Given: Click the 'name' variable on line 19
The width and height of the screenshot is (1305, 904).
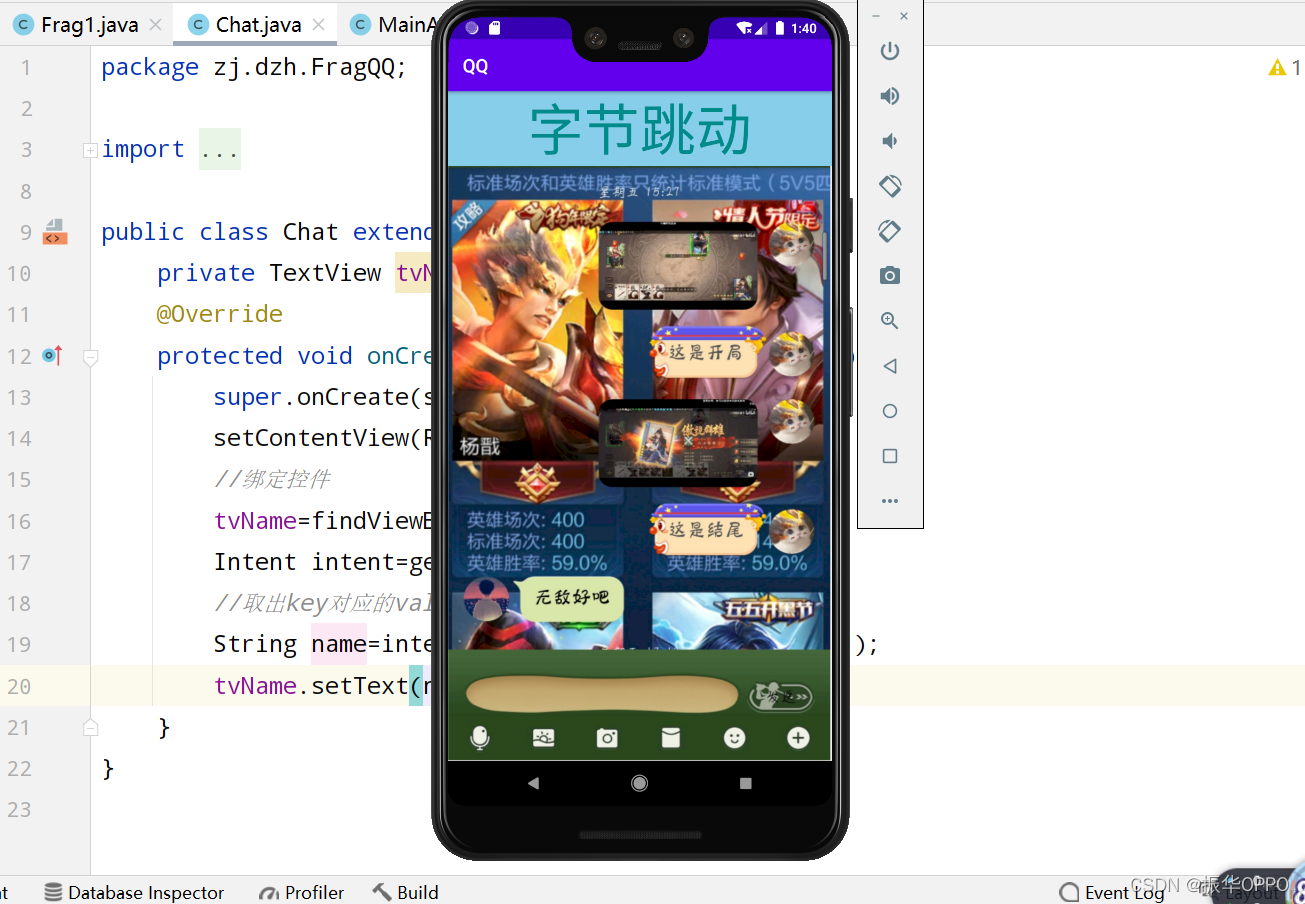Looking at the screenshot, I should tap(339, 644).
